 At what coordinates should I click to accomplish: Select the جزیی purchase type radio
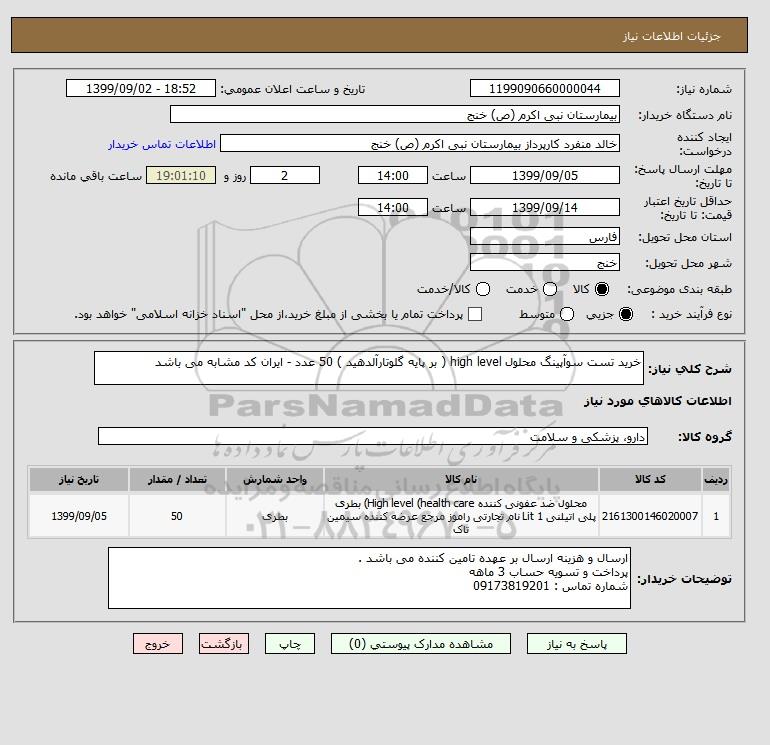(x=626, y=314)
